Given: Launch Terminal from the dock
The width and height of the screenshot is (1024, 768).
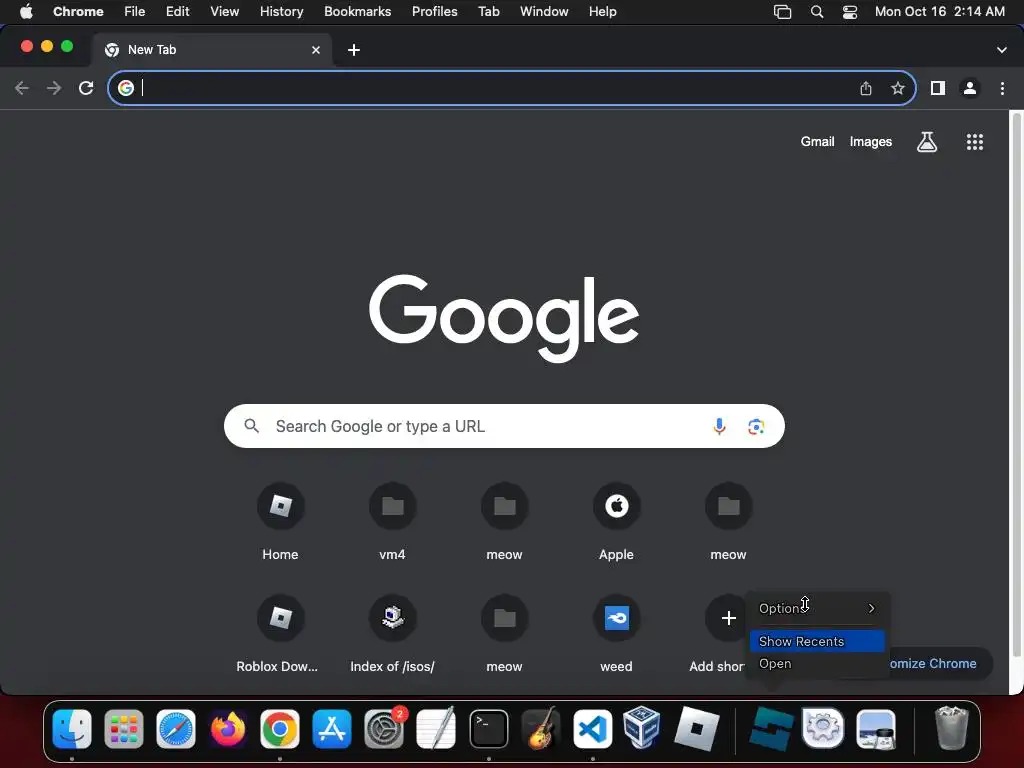Looking at the screenshot, I should click(488, 729).
